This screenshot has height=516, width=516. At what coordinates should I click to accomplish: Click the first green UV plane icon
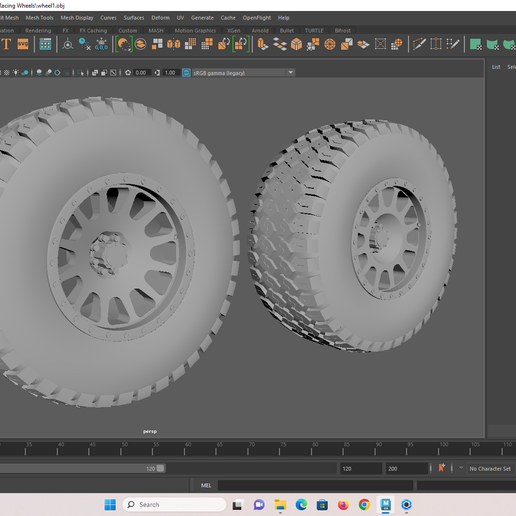tap(475, 44)
